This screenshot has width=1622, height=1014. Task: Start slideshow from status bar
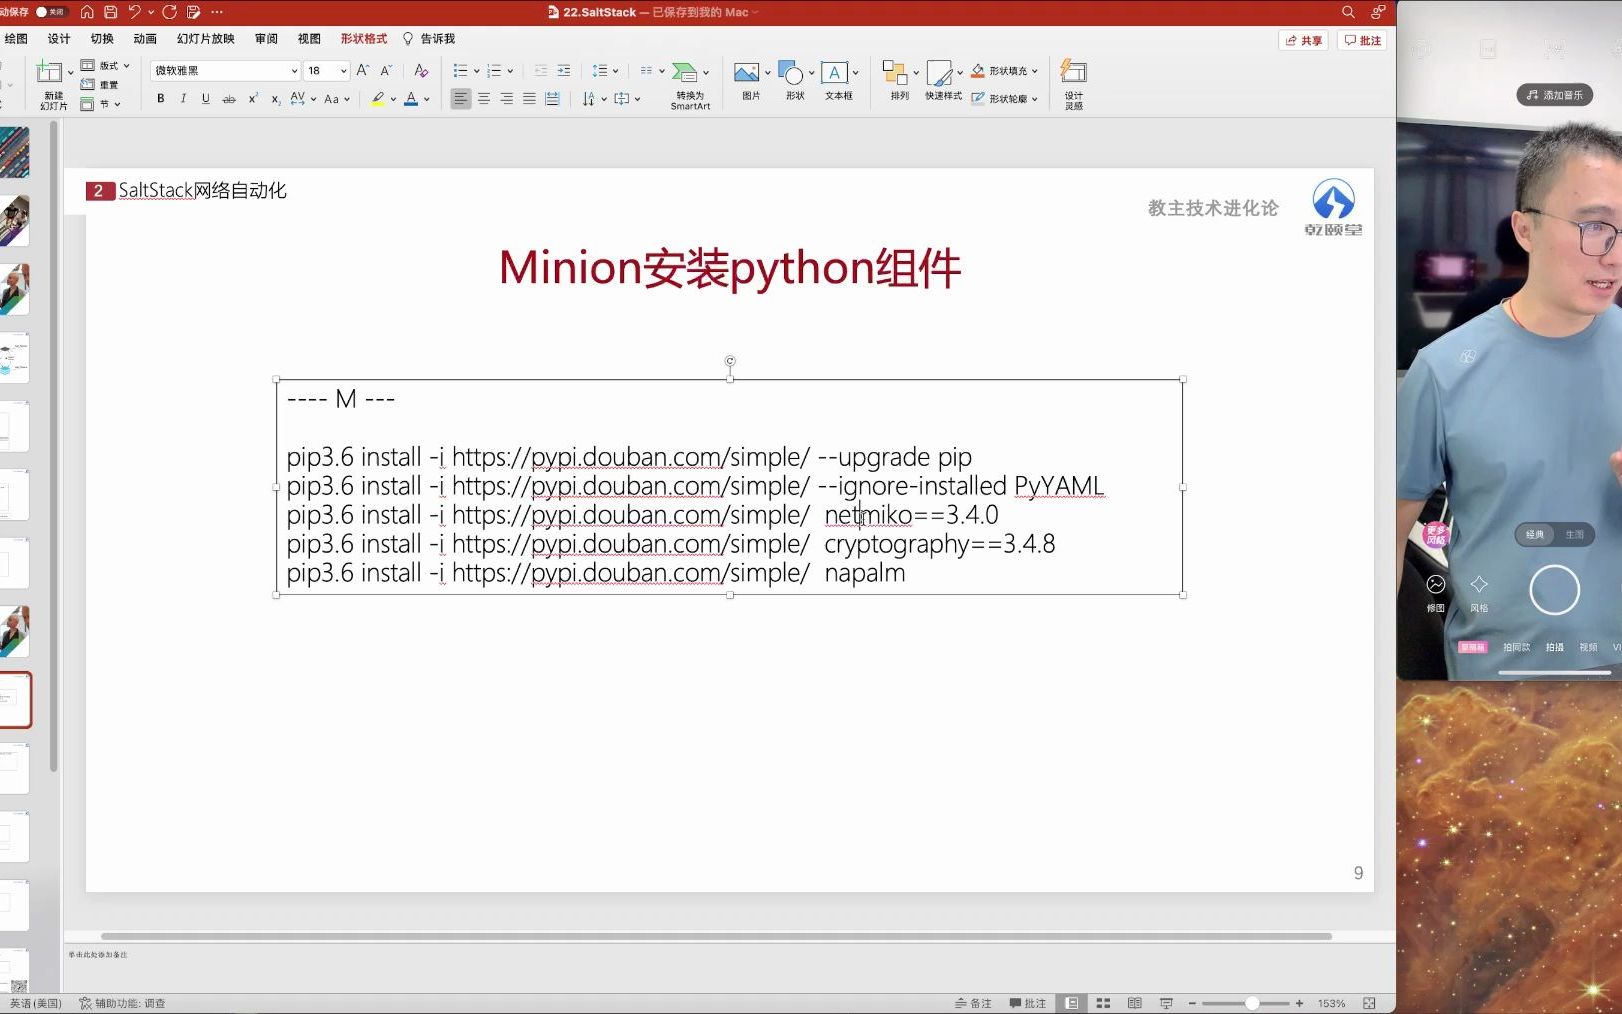pos(1166,1003)
